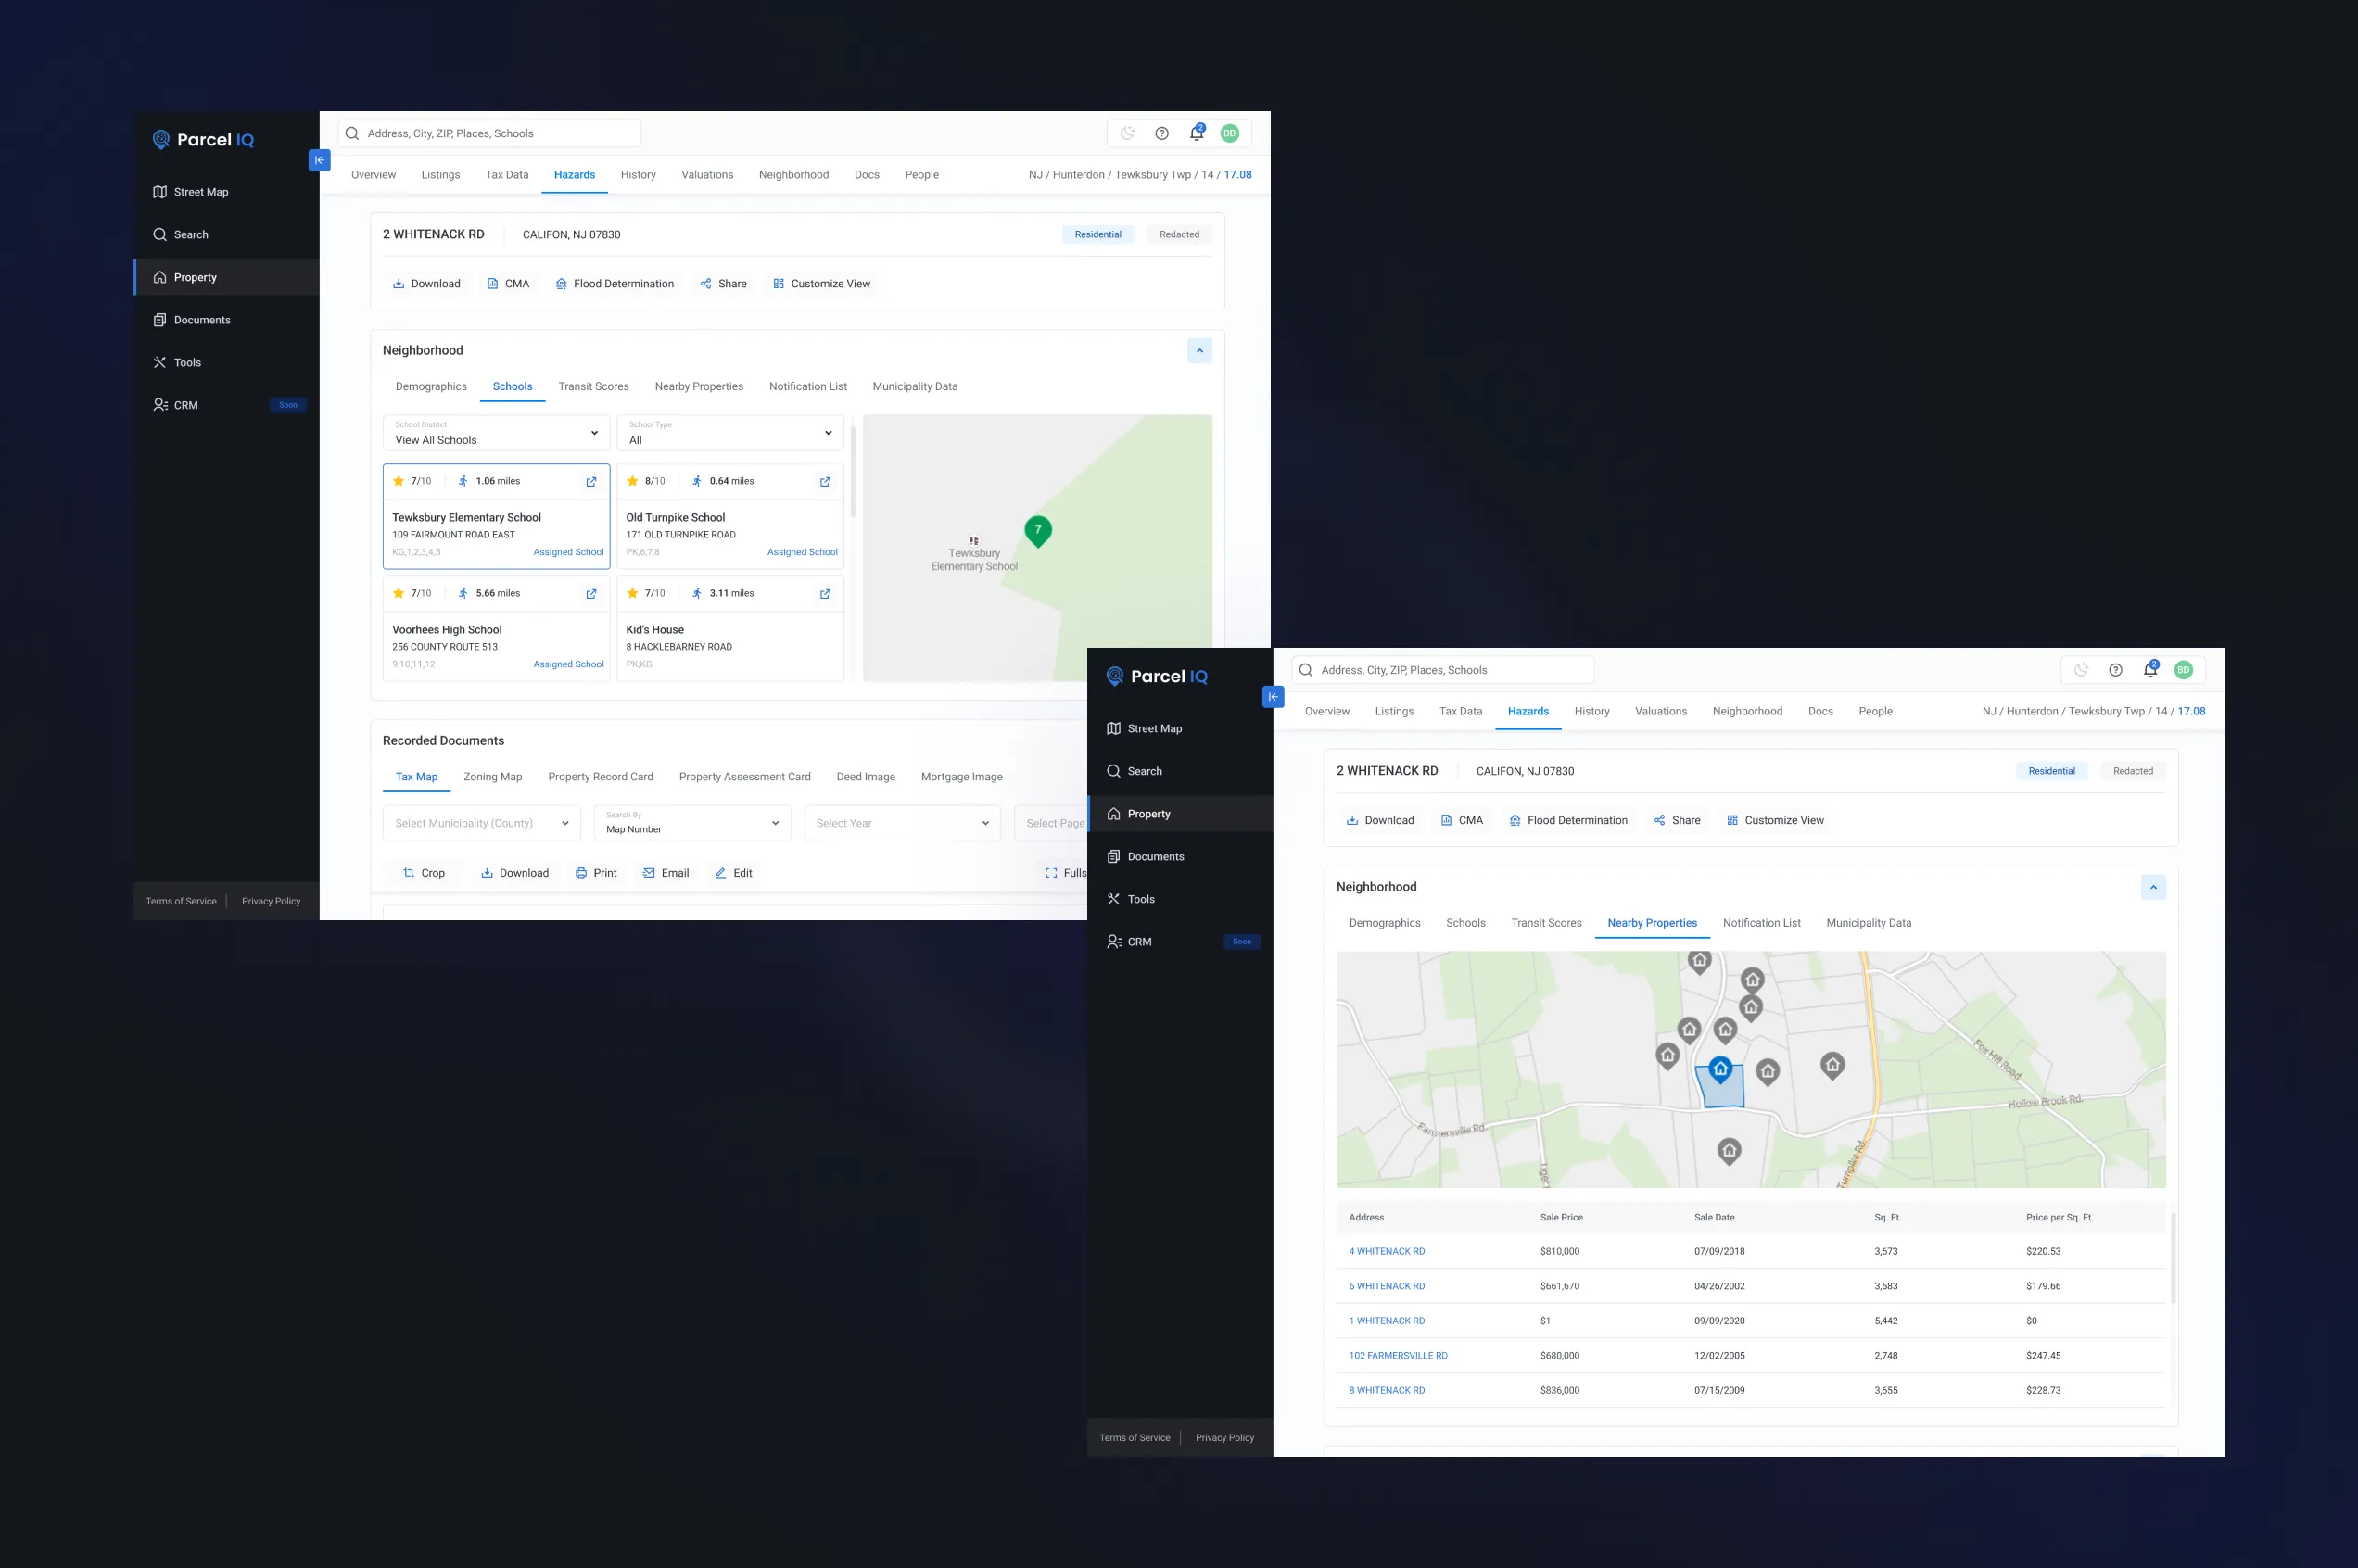Image resolution: width=2358 pixels, height=1568 pixels.
Task: Click the nearby properties table scrollbar
Action: pos(2173,1258)
